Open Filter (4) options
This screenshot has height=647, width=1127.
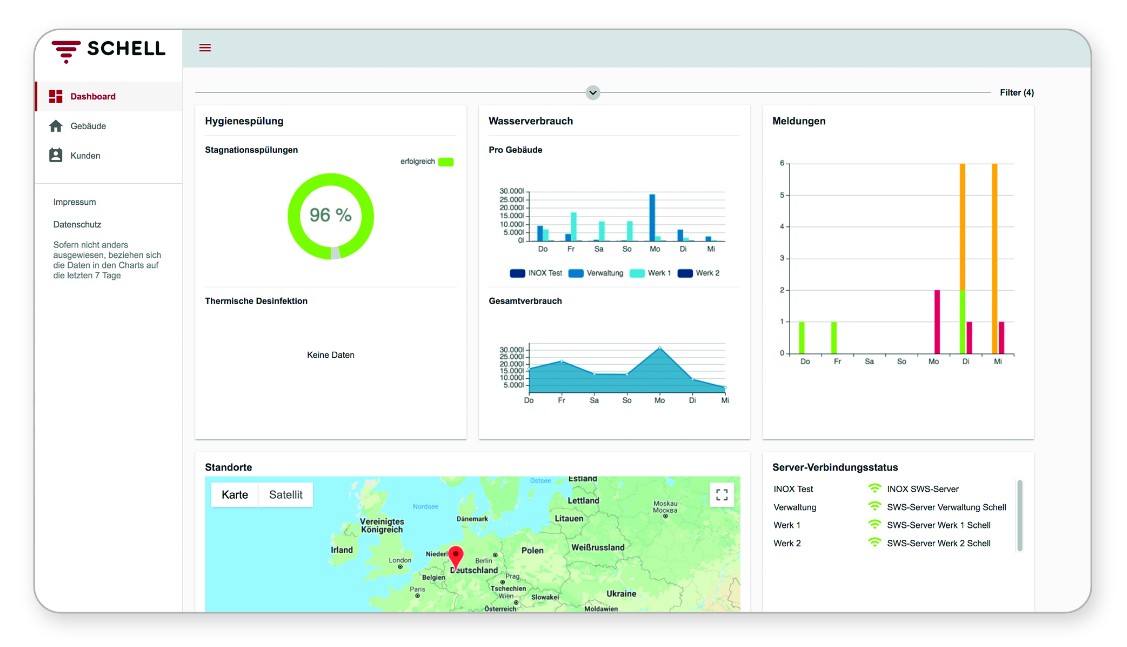tap(1016, 93)
